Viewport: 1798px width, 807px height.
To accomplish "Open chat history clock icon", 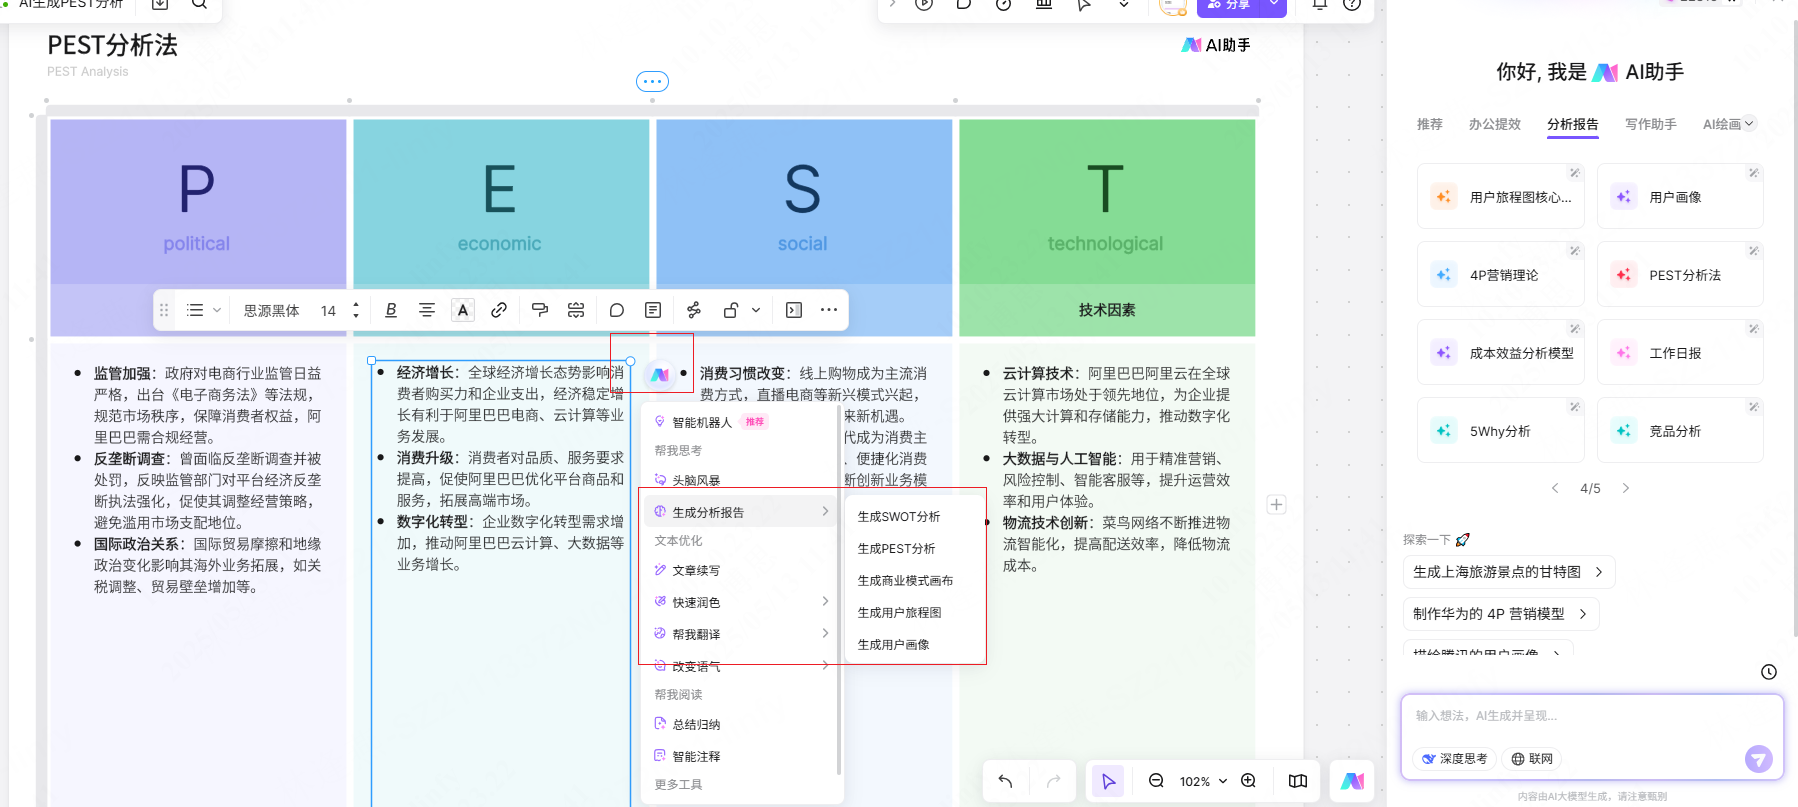I will click(x=1769, y=672).
